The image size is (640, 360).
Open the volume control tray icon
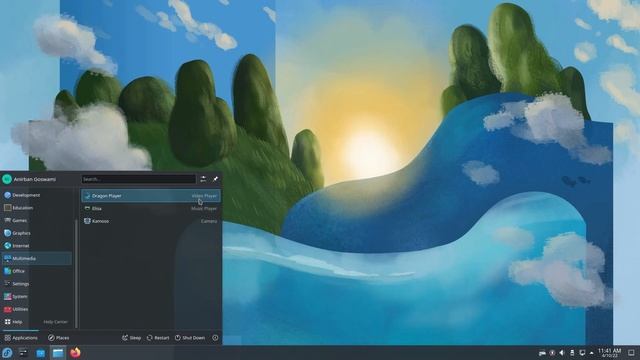(562, 353)
